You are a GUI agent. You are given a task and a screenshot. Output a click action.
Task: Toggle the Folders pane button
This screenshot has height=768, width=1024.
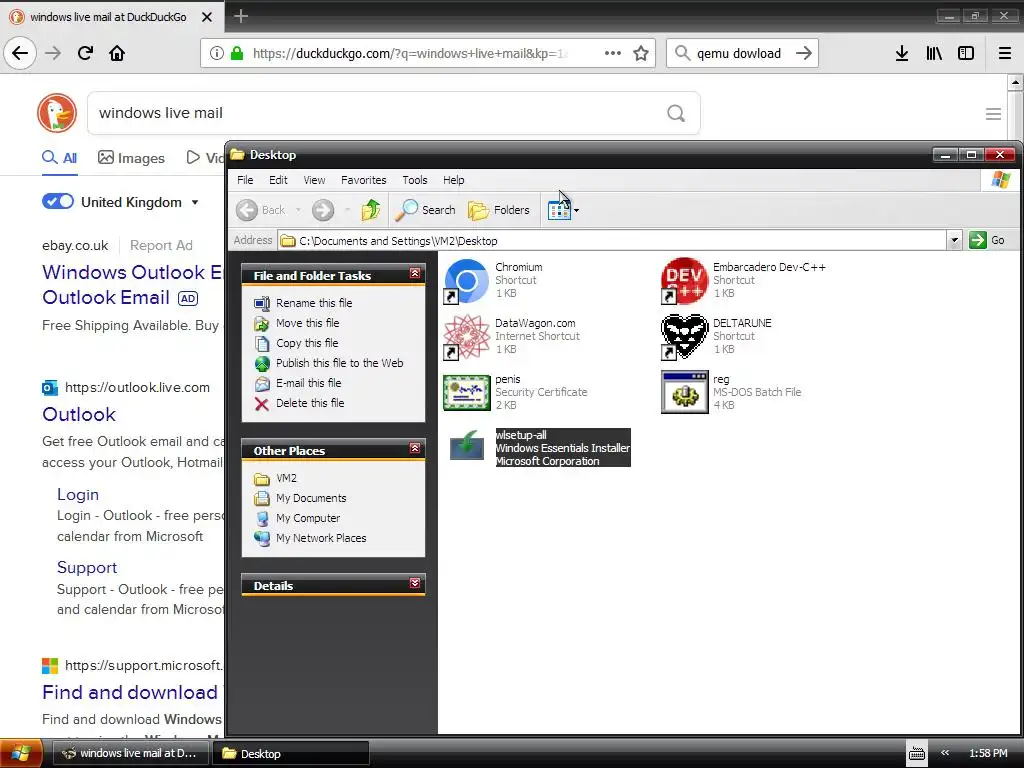click(499, 210)
